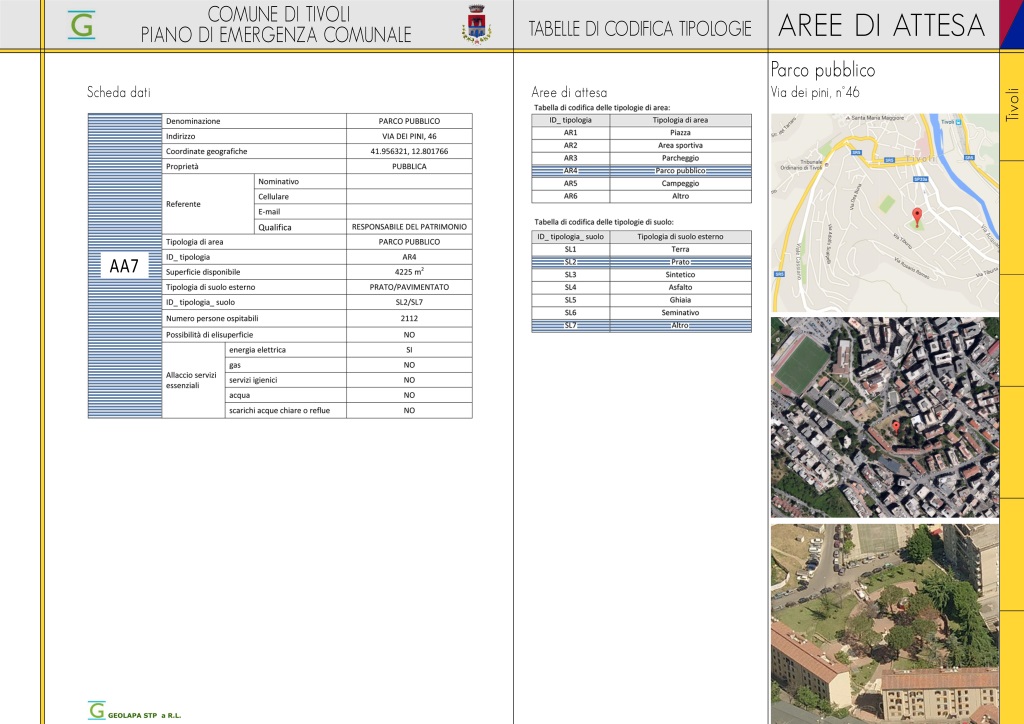Select the "Denominazione" field label
This screenshot has height=724, width=1024.
193,121
